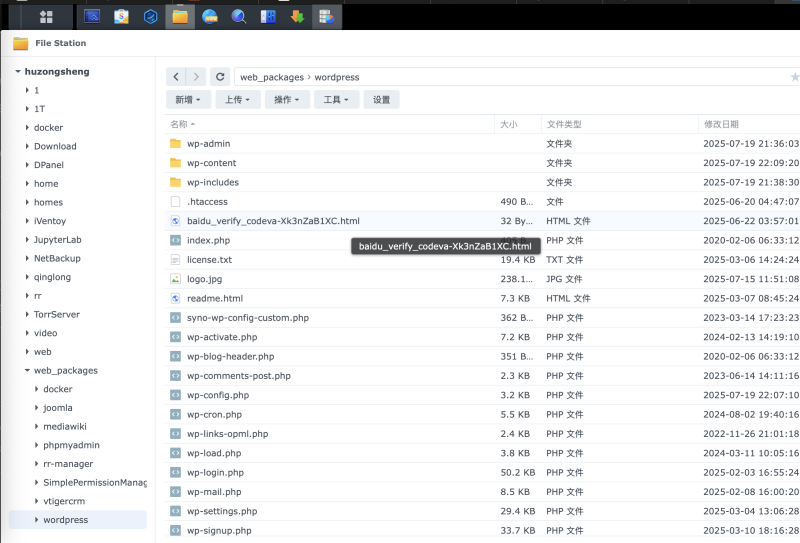Screen dimensions: 800x543
Task: Expand the docker folder under huzongsheng
Action: 27,128
